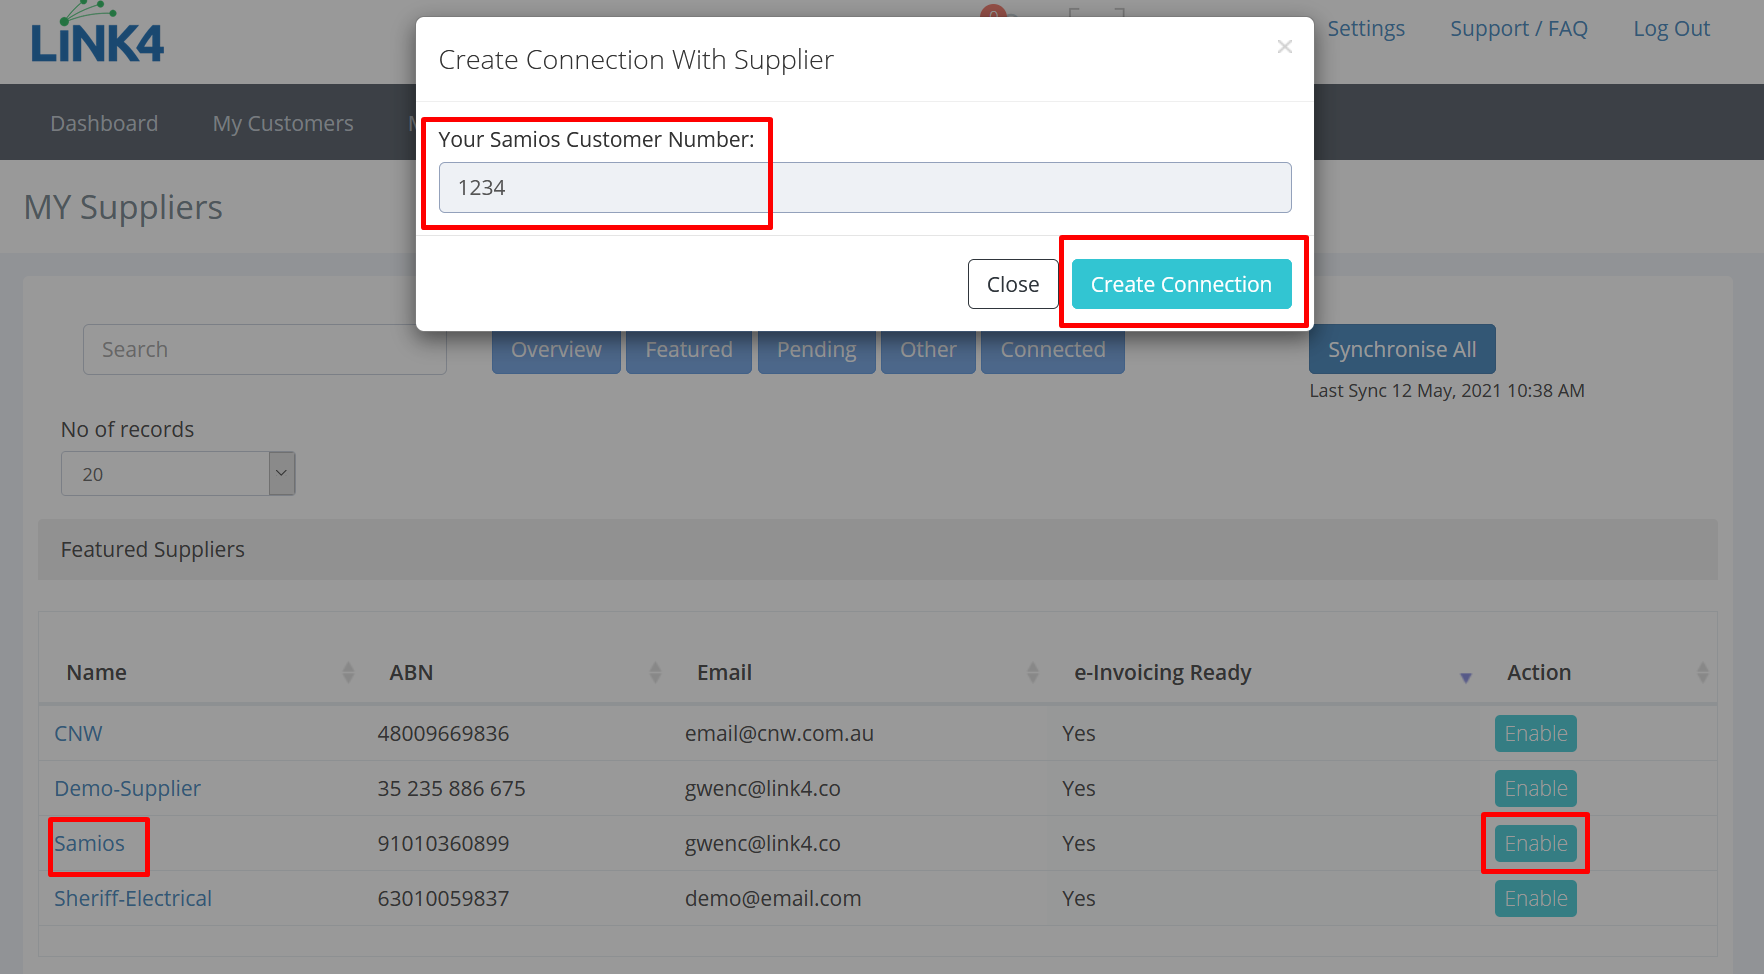Focus the Samios Customer Number field
The image size is (1764, 974).
click(865, 188)
